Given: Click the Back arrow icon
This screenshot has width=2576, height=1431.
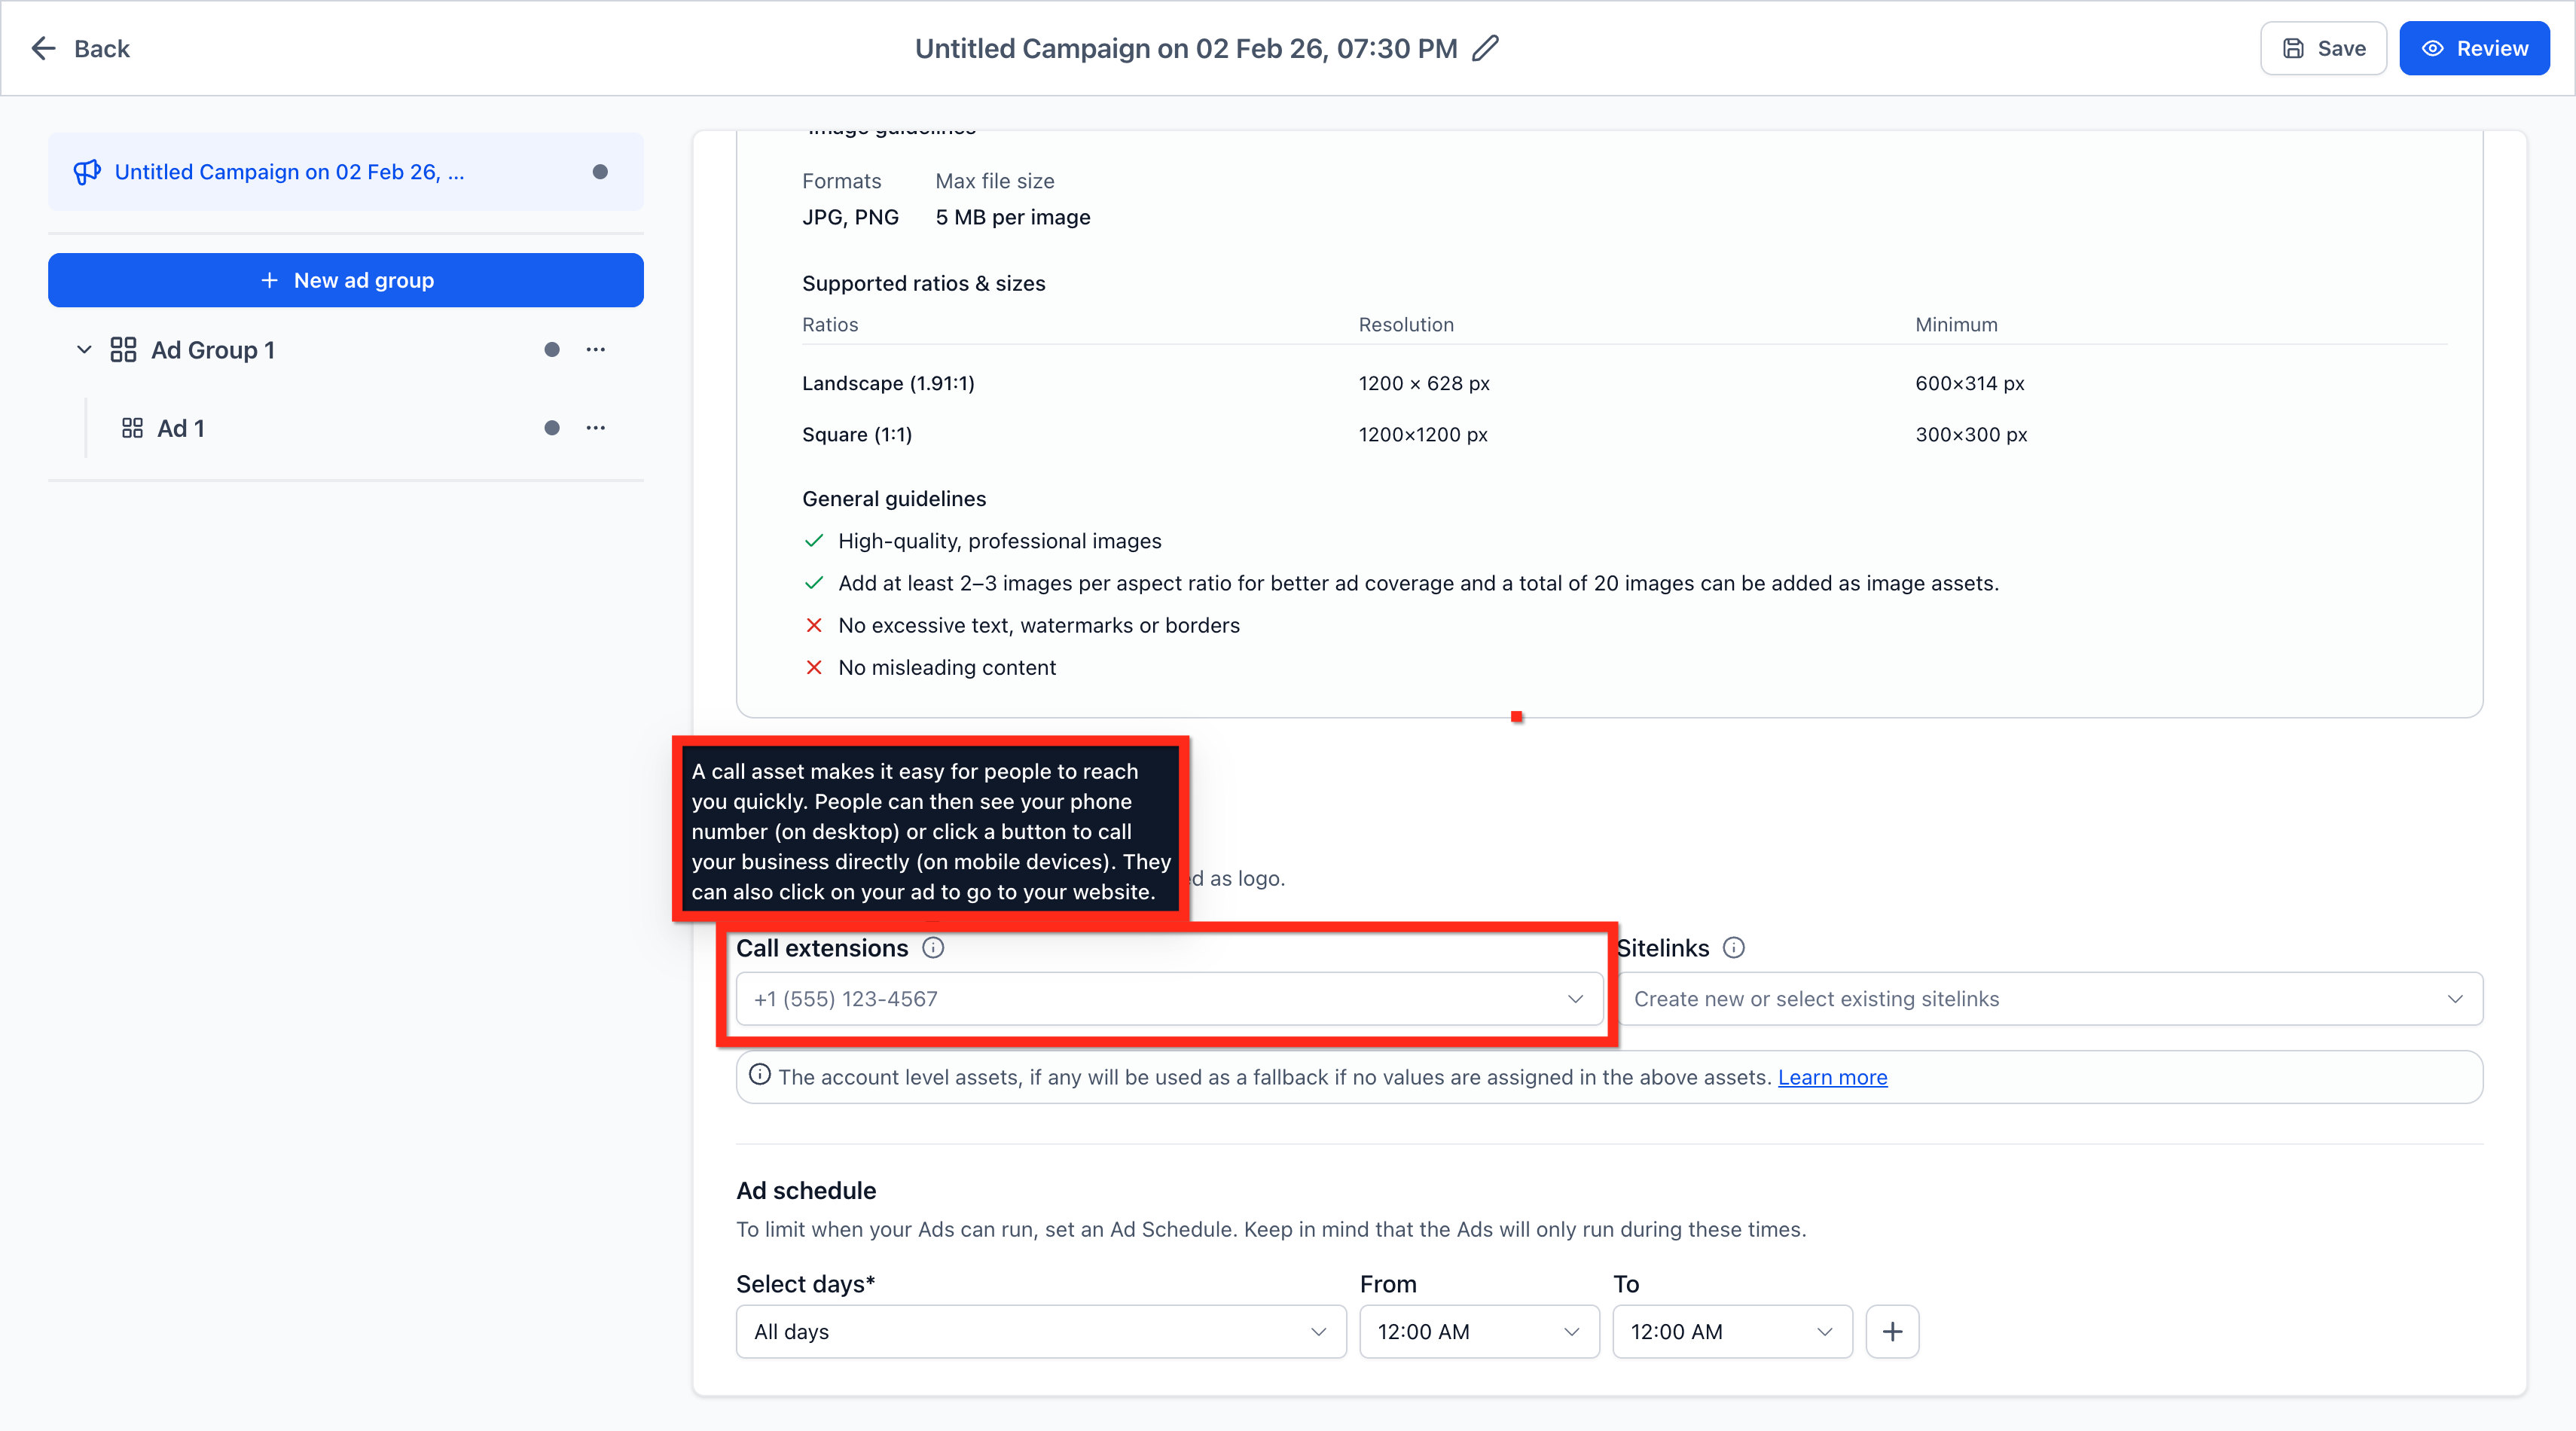Looking at the screenshot, I should [x=43, y=48].
